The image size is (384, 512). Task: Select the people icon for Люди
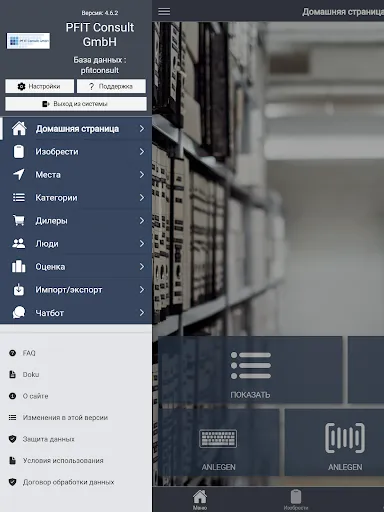click(x=19, y=244)
